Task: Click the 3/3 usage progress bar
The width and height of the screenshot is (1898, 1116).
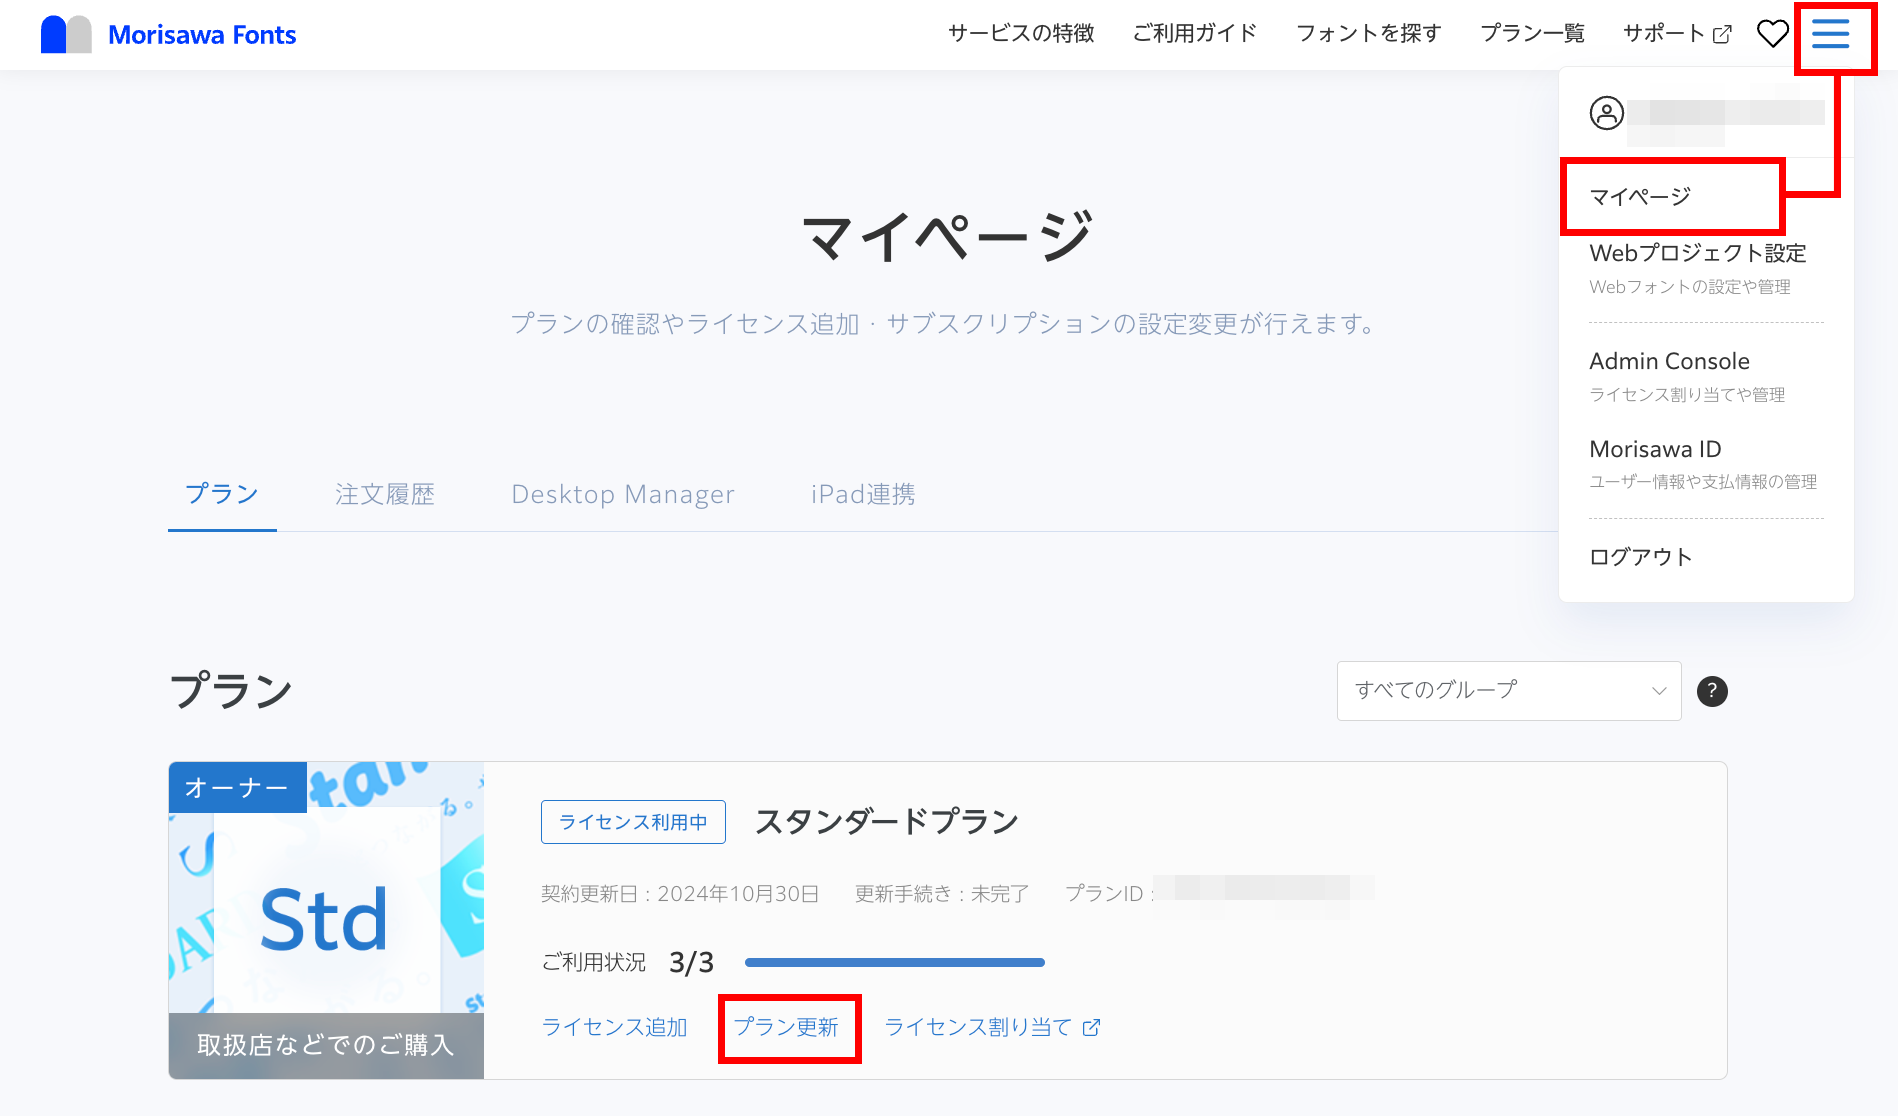Action: point(895,962)
